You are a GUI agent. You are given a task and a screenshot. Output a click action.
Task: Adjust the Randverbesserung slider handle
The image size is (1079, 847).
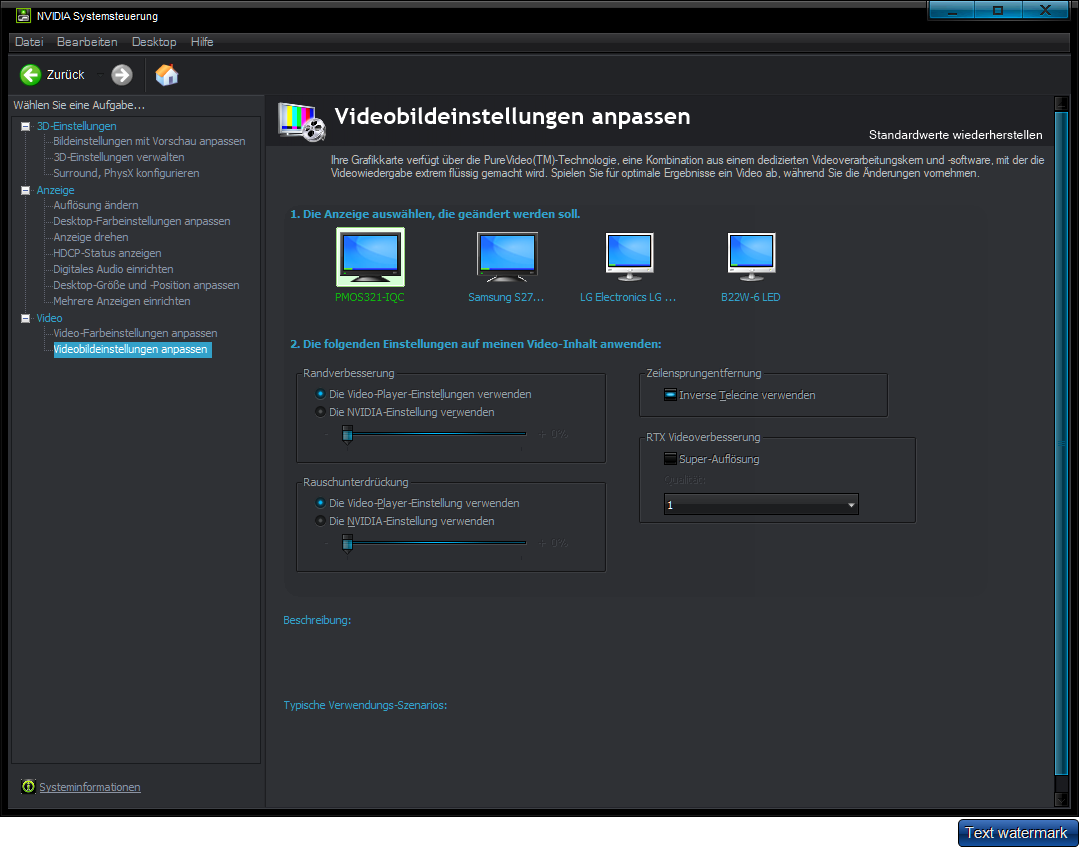348,435
